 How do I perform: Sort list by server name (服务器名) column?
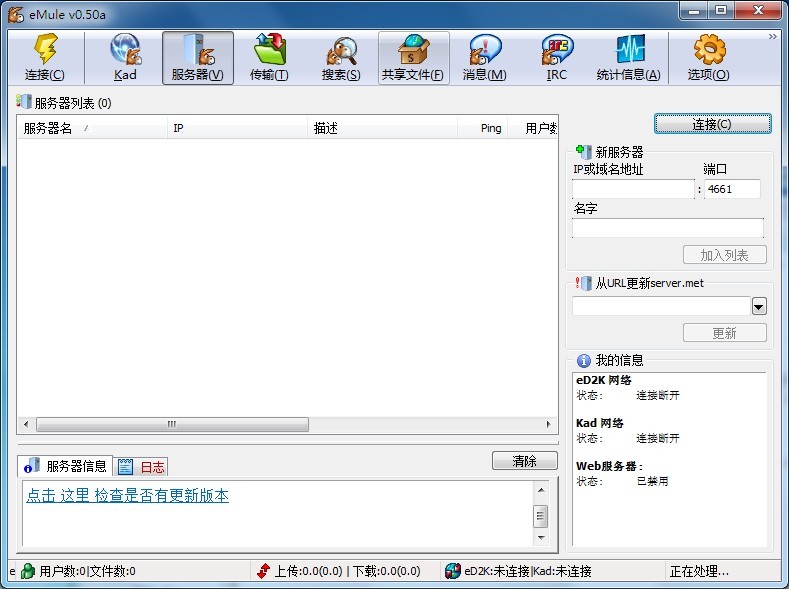[x=90, y=128]
